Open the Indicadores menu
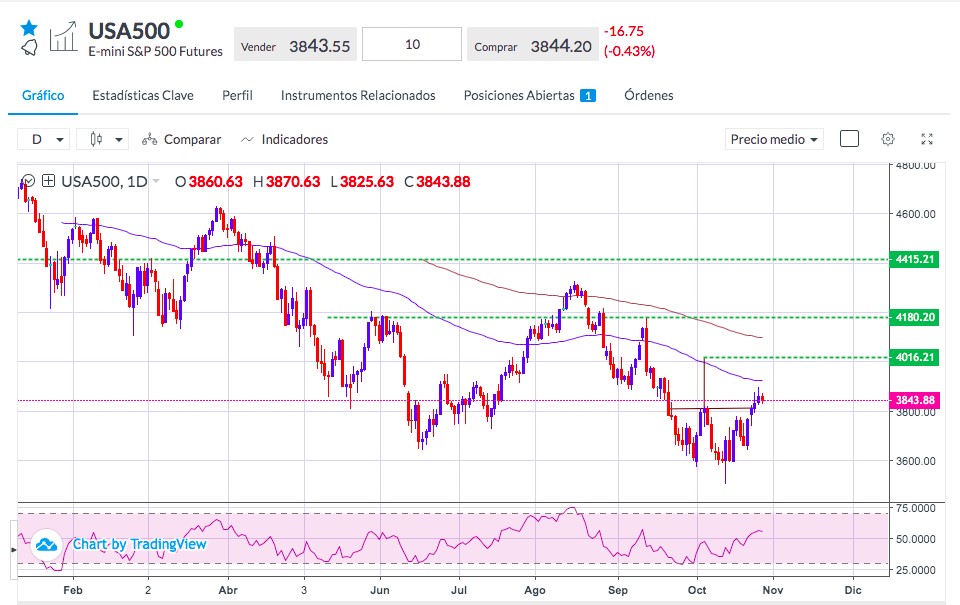 (x=285, y=140)
